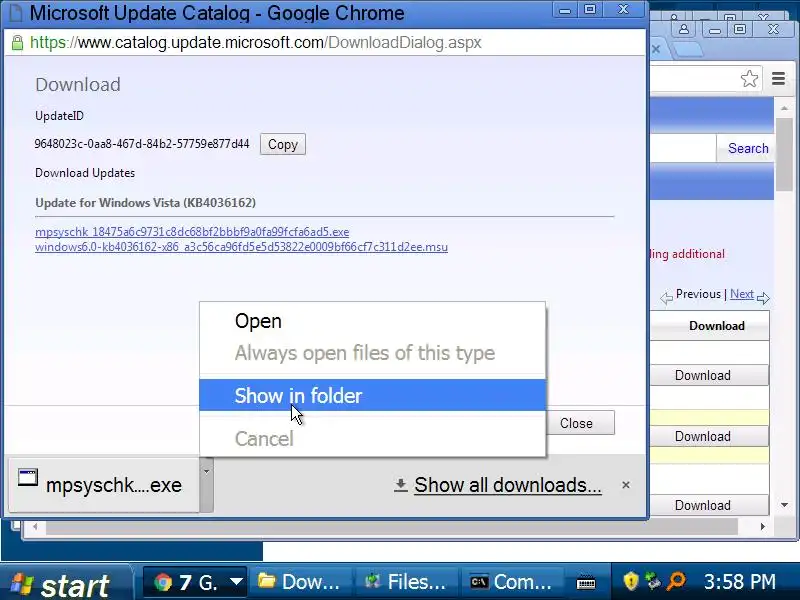This screenshot has height=600, width=800.
Task: Open Chrome's hamburger menu in background window
Action: 779,79
